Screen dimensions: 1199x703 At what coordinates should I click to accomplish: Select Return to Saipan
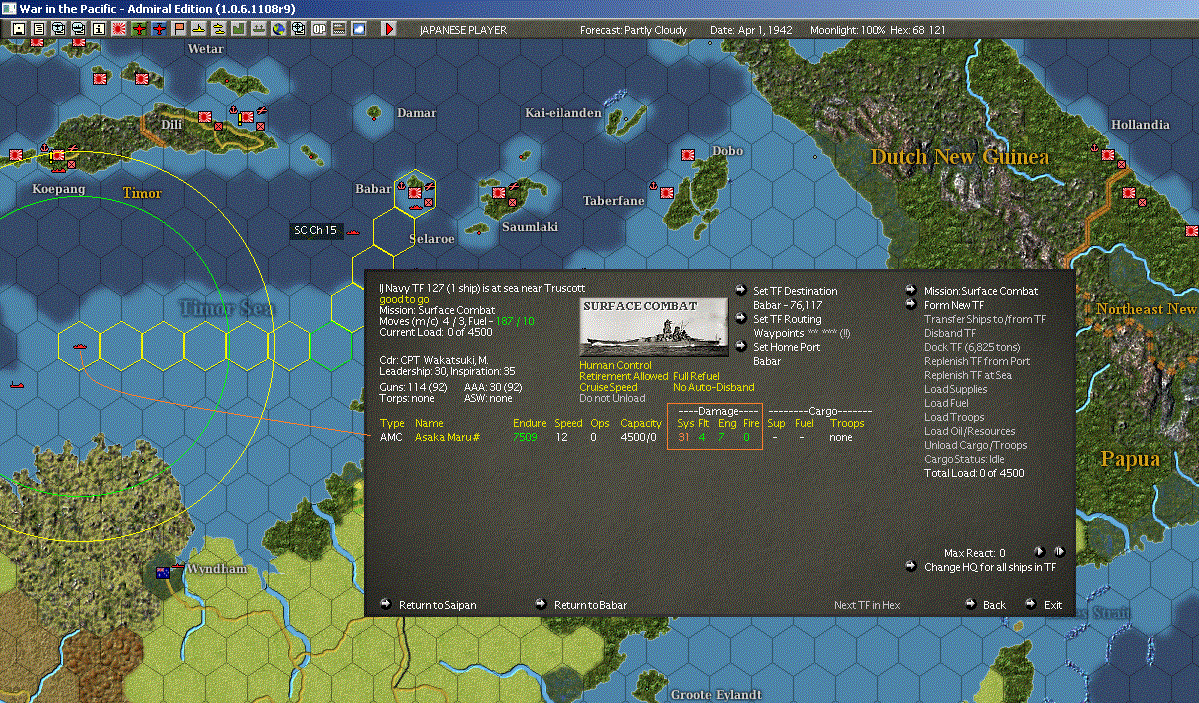click(437, 605)
